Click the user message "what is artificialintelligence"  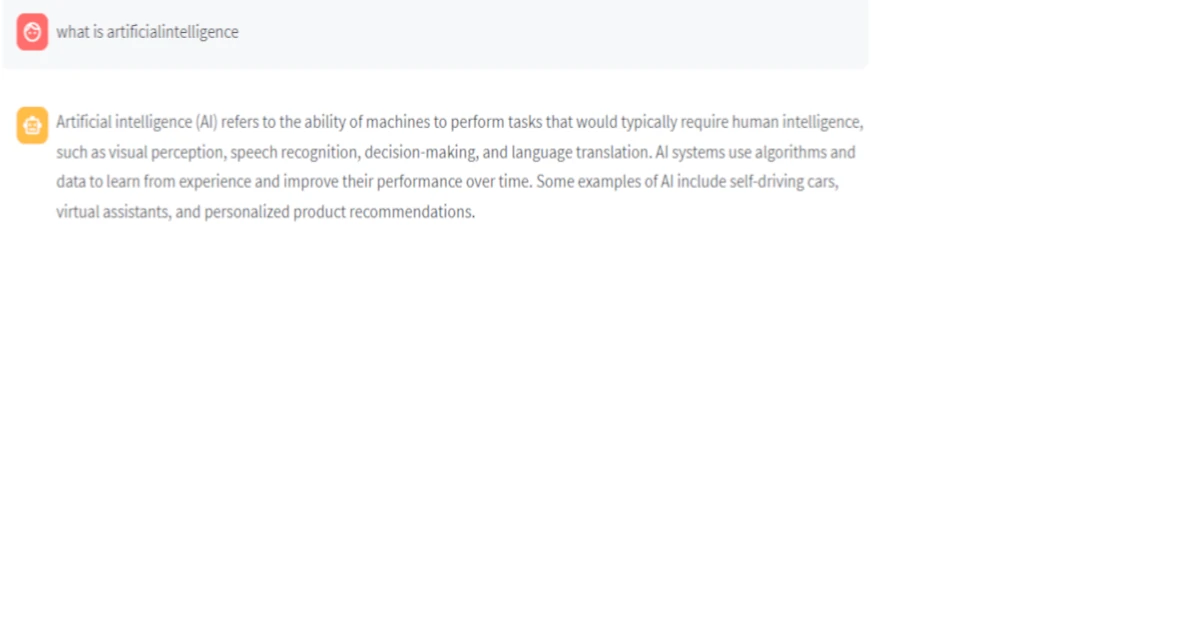(x=147, y=32)
